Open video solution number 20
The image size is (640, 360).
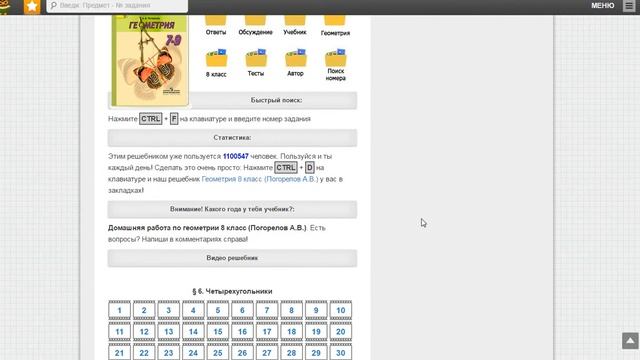[341, 331]
